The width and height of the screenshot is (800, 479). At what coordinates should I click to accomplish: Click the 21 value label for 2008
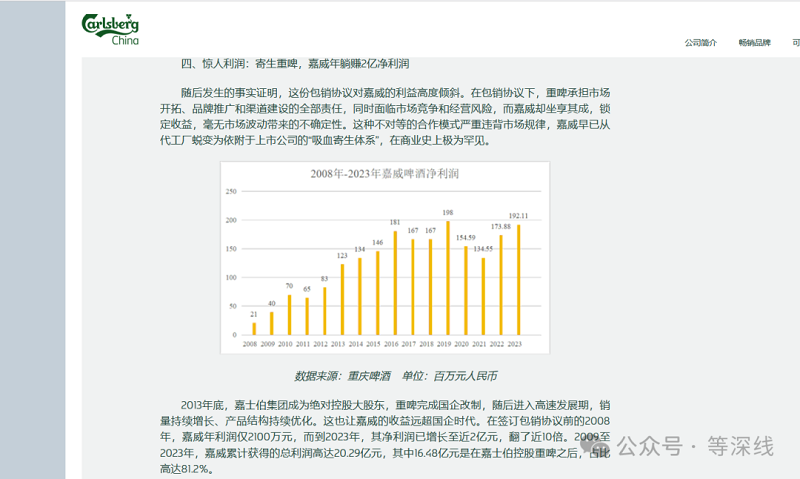point(254,314)
